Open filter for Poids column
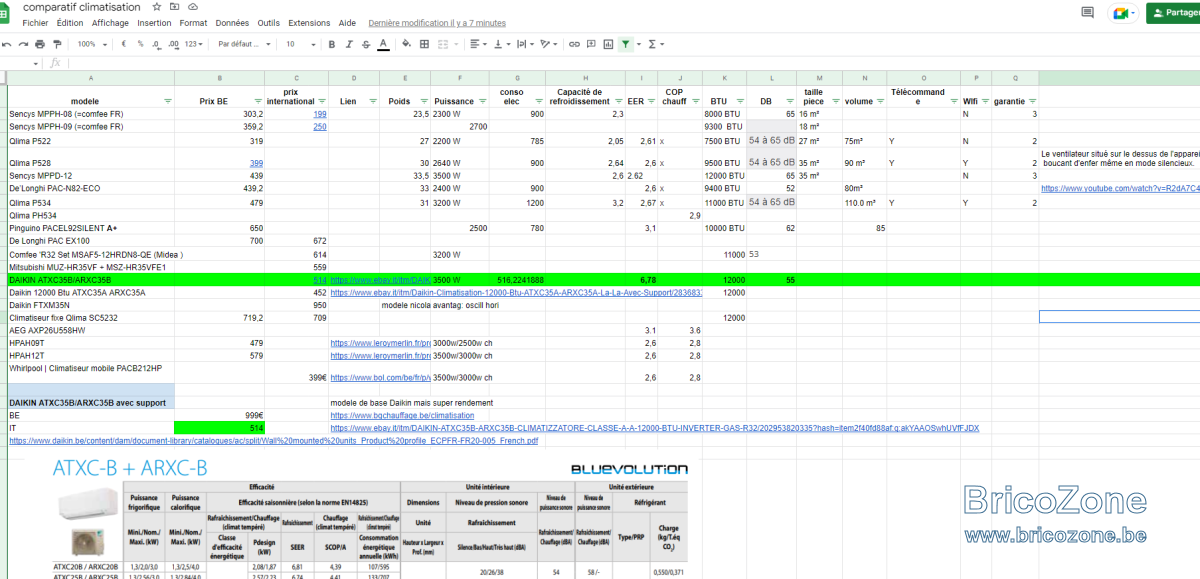 (422, 101)
